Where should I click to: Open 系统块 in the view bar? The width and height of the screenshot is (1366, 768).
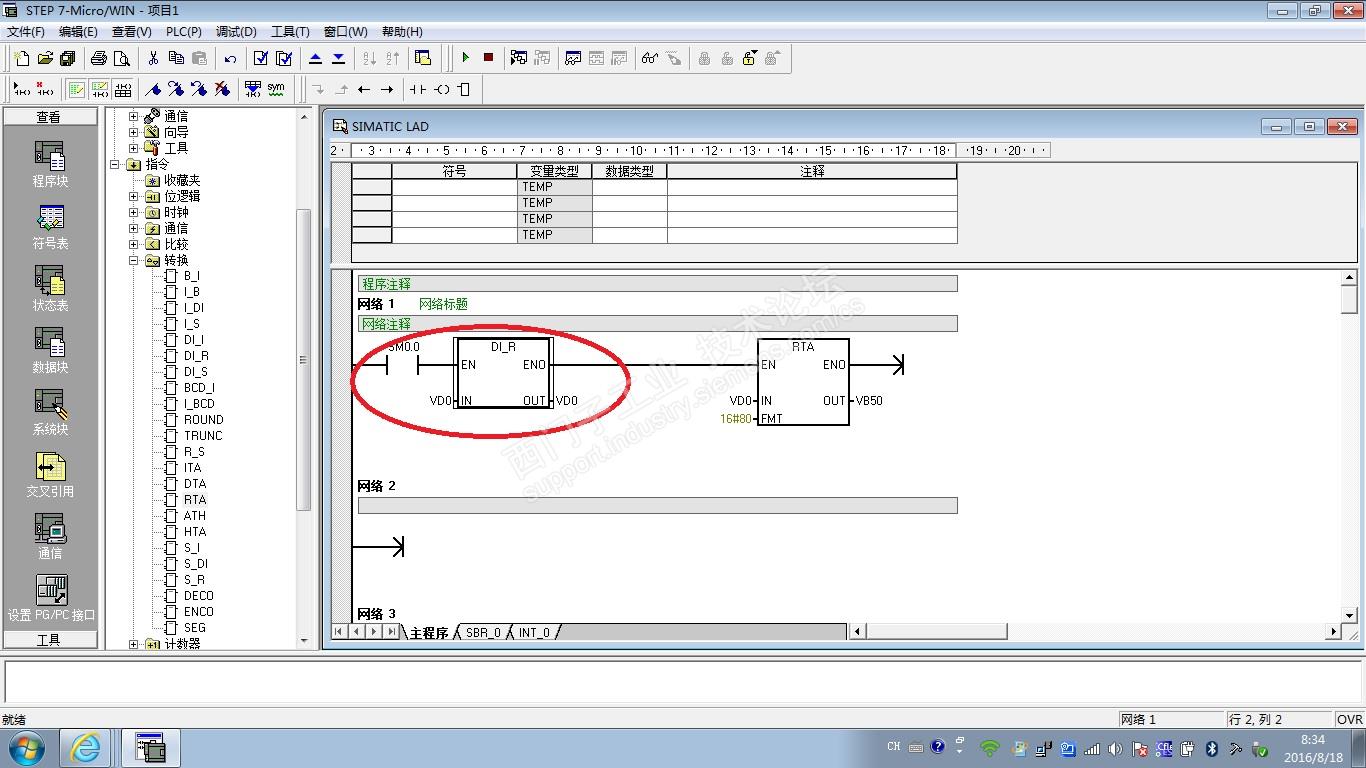(50, 413)
